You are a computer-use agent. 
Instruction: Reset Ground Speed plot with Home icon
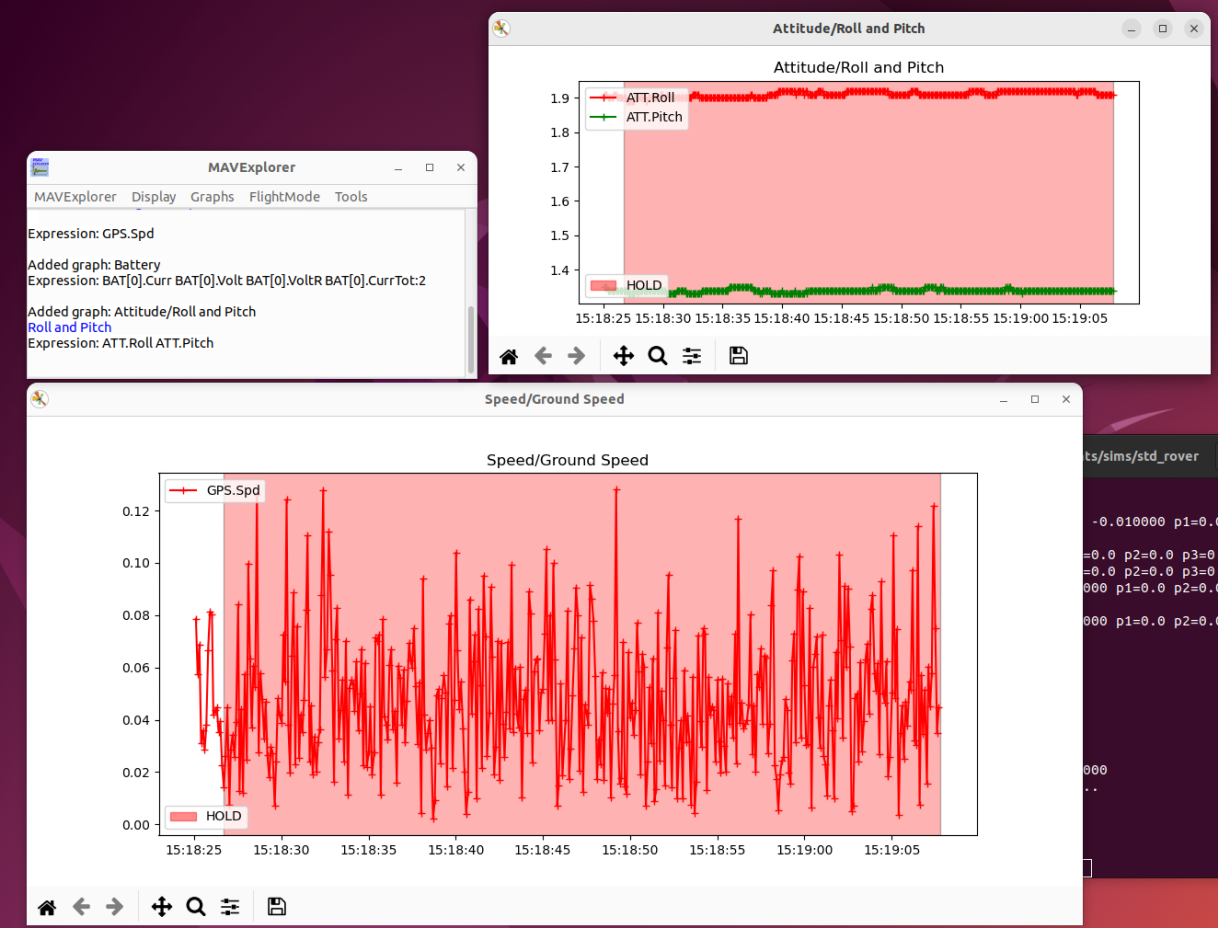coord(47,907)
